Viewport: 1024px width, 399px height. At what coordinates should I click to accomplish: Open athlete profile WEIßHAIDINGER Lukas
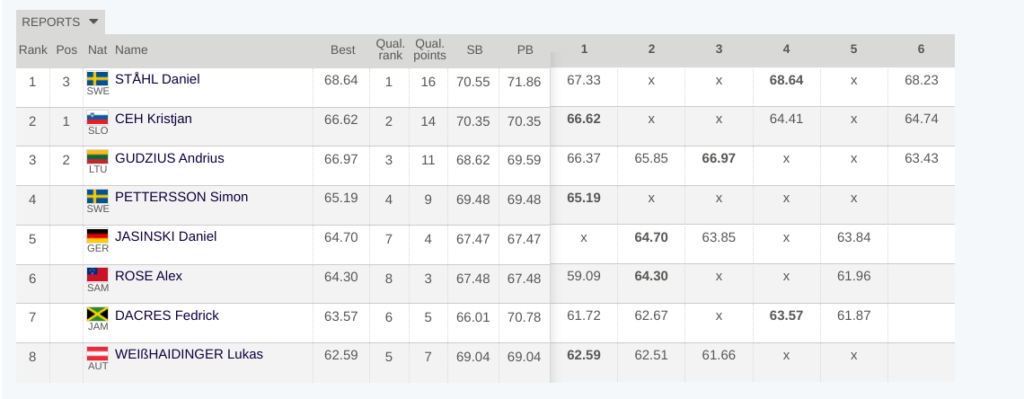[x=189, y=355]
